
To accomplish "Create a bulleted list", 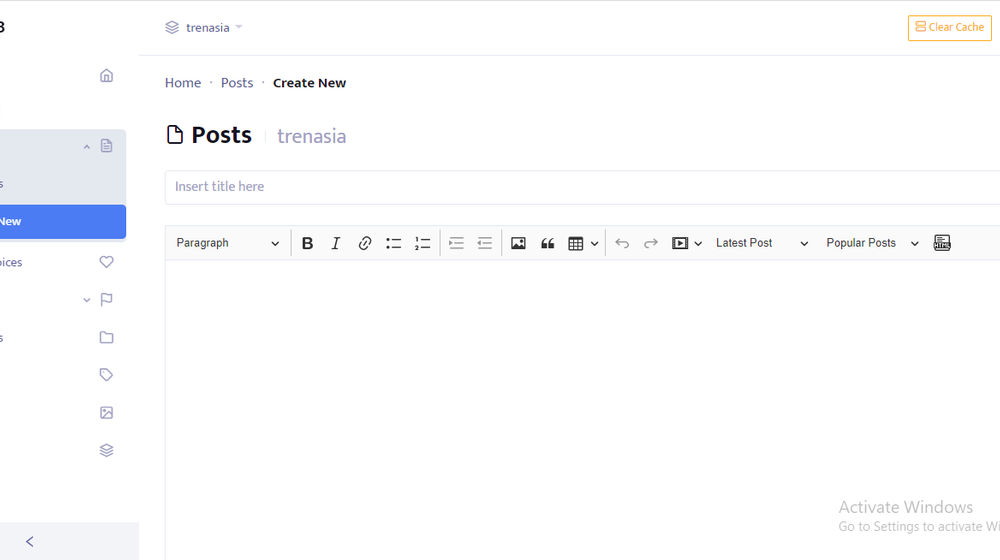I will [x=393, y=243].
